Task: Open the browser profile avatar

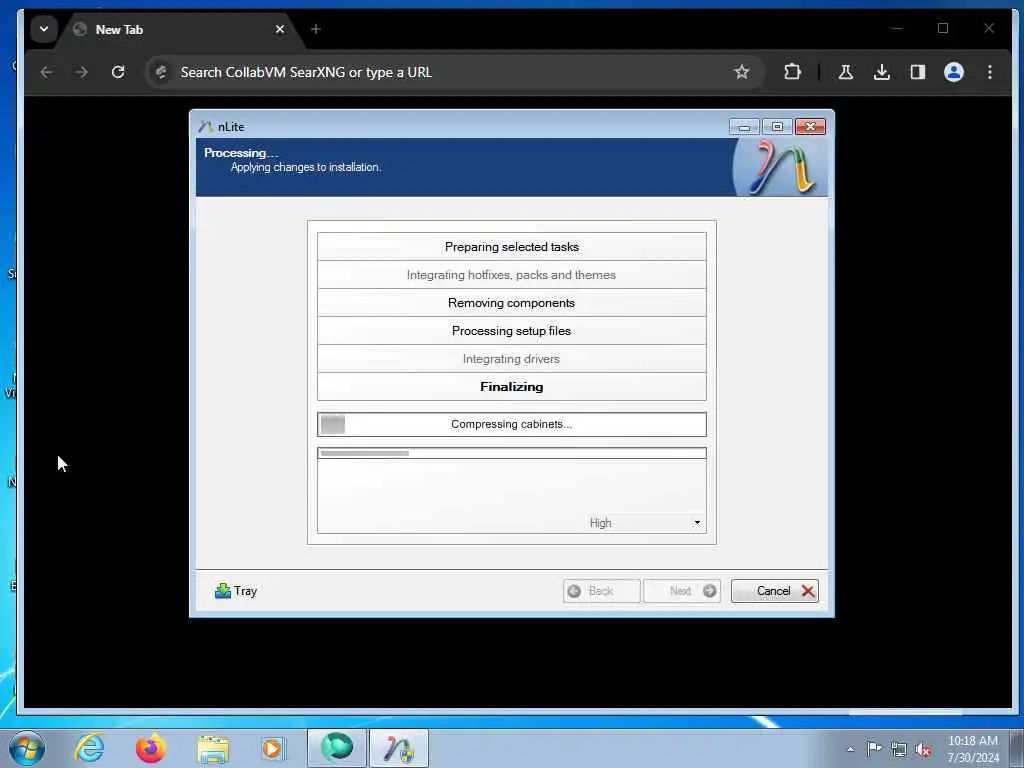Action: 953,72
